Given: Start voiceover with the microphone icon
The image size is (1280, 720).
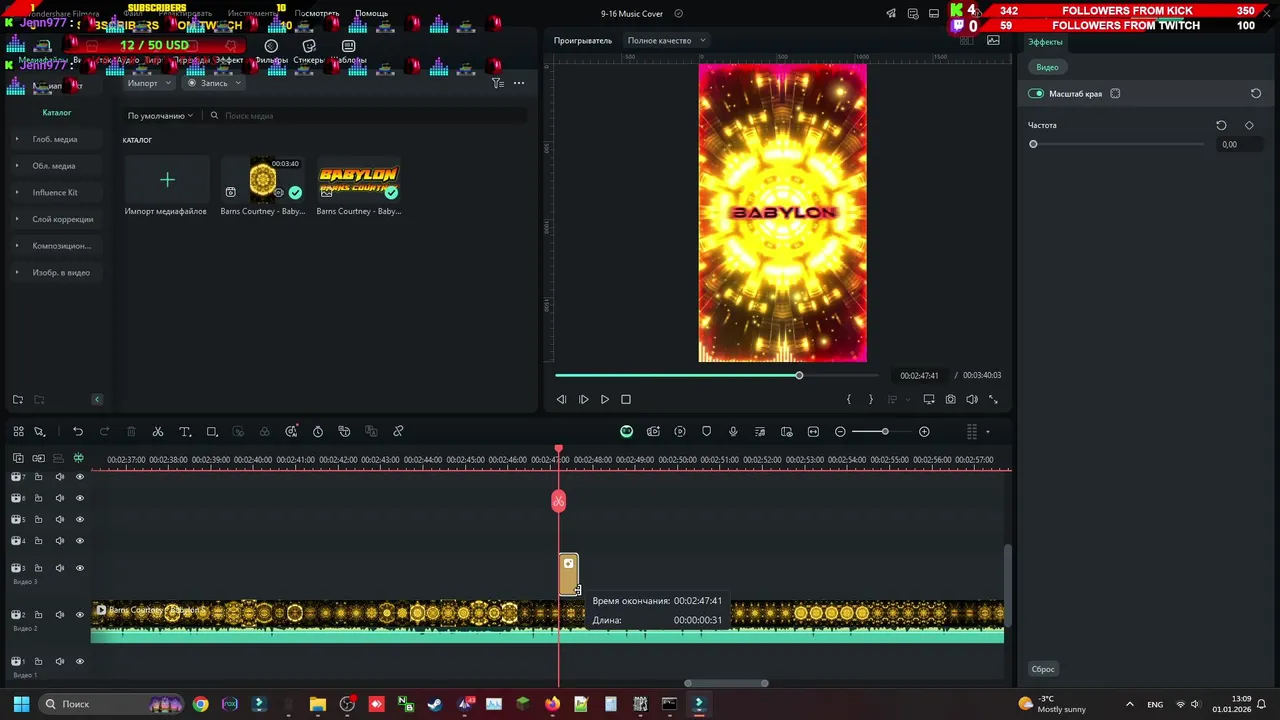Looking at the screenshot, I should 733,432.
